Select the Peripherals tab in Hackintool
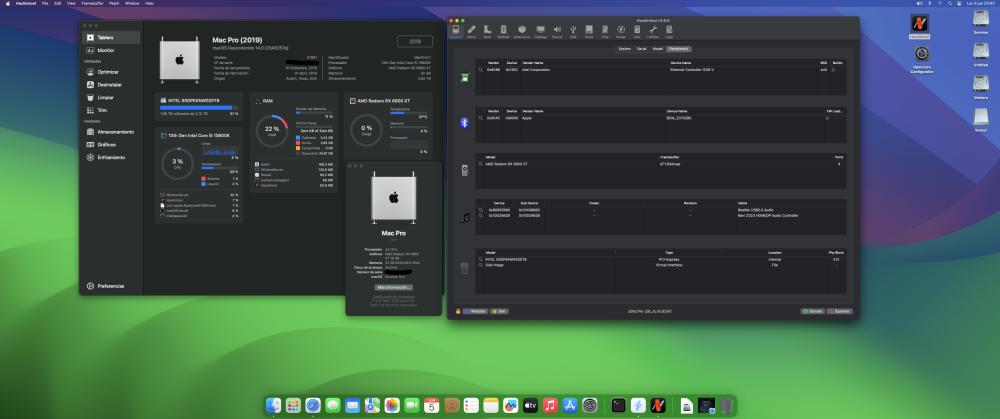Image resolution: width=1000 pixels, height=419 pixels. [x=680, y=49]
